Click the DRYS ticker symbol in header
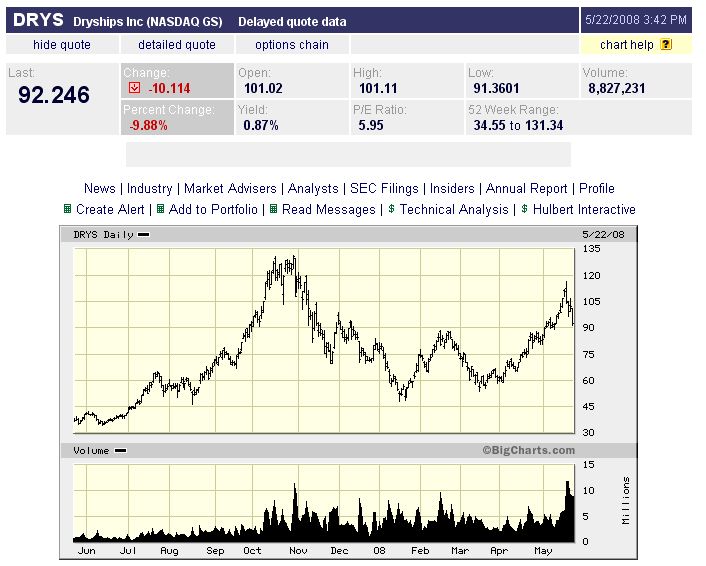The height and width of the screenshot is (566, 706). tap(38, 20)
